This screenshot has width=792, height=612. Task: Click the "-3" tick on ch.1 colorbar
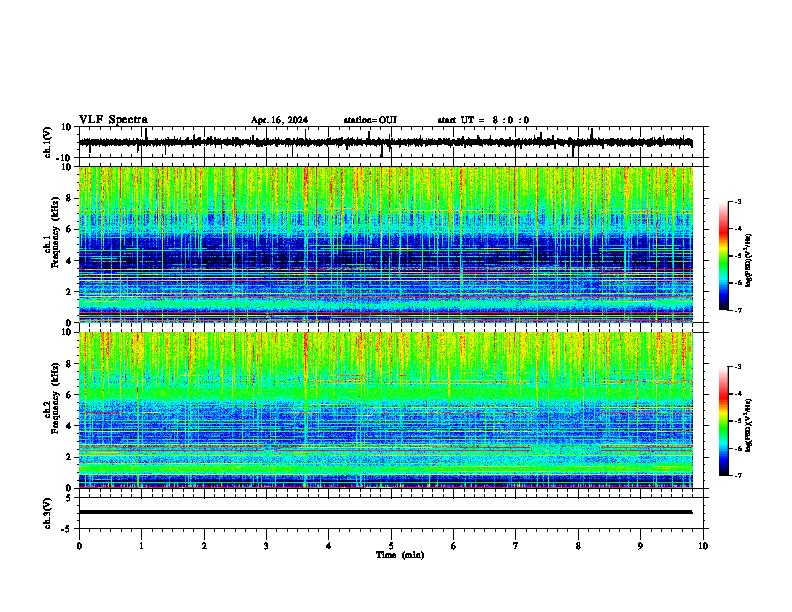(738, 201)
